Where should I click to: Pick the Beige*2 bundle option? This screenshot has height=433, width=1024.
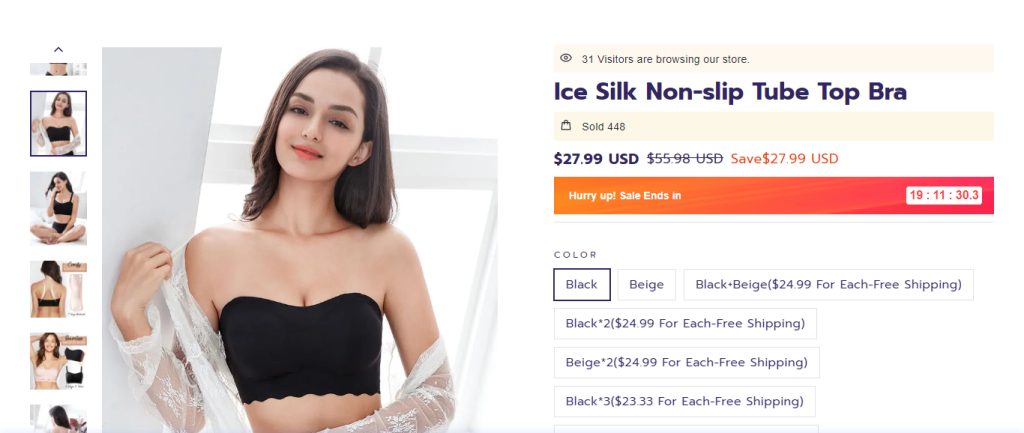pos(685,362)
